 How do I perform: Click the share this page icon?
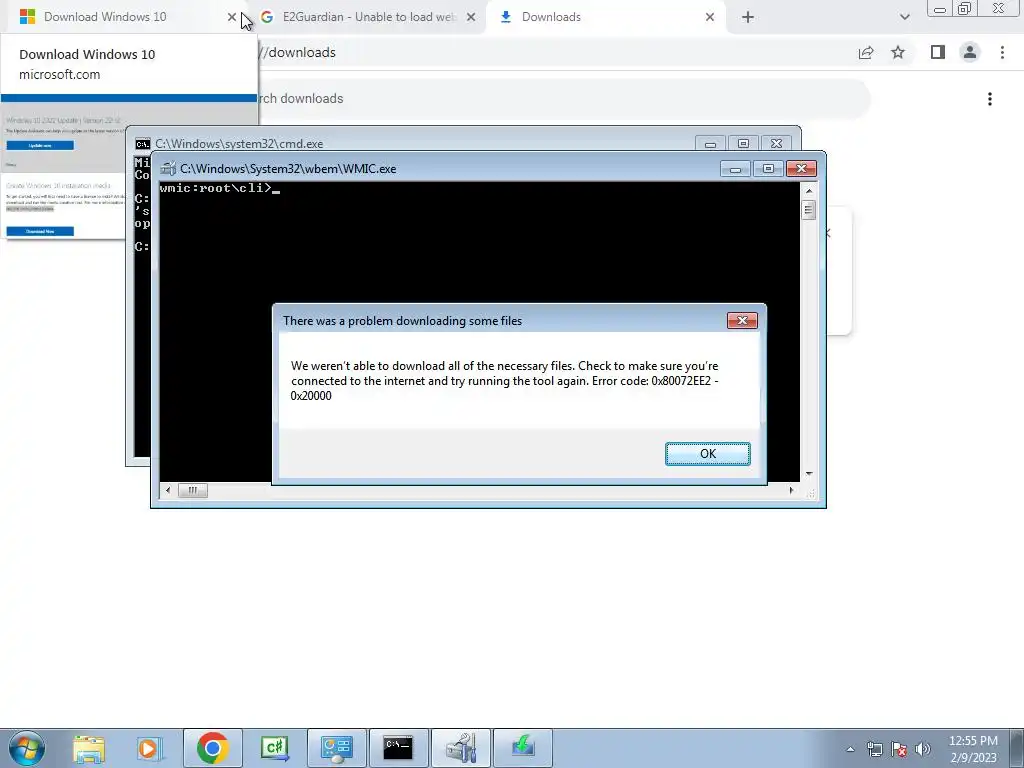point(866,52)
